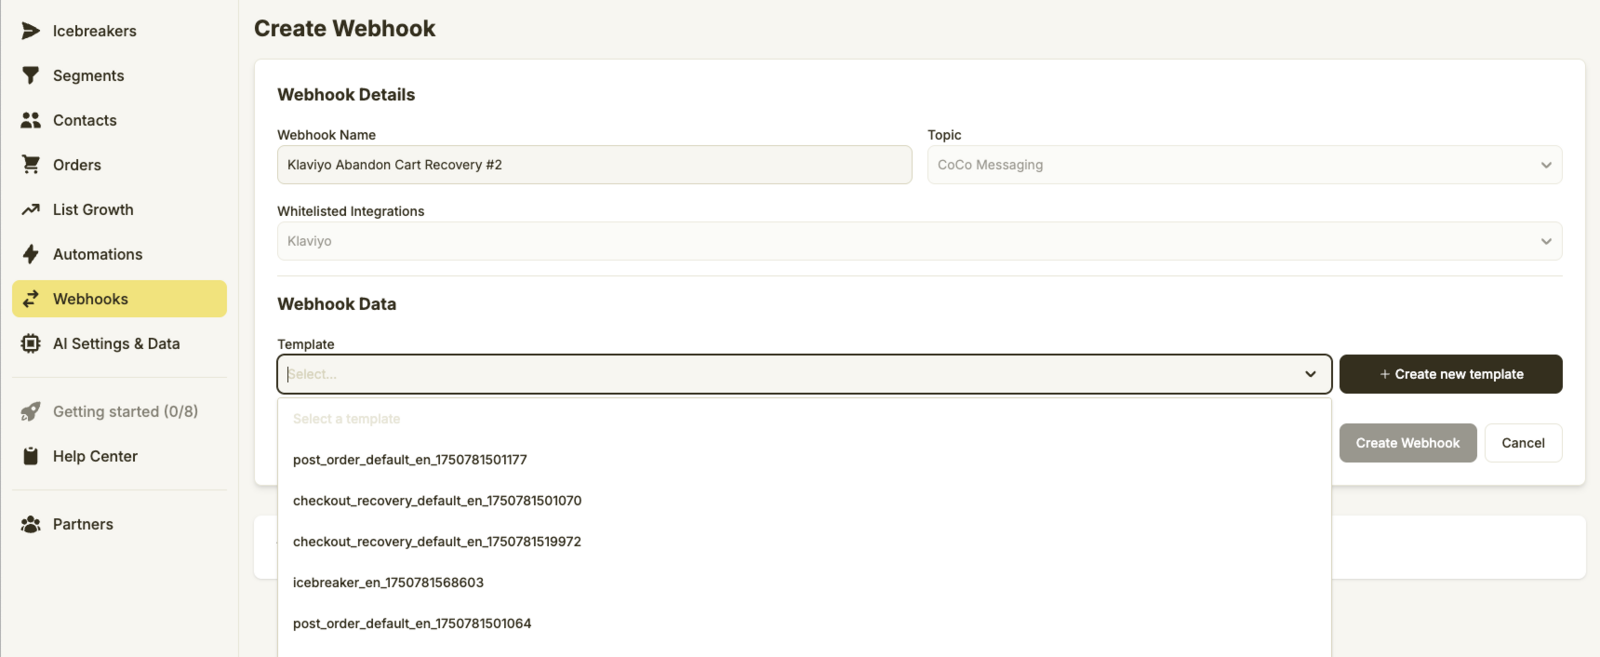The height and width of the screenshot is (657, 1600).
Task: Click the Automations lightning bolt icon
Action: click(31, 254)
